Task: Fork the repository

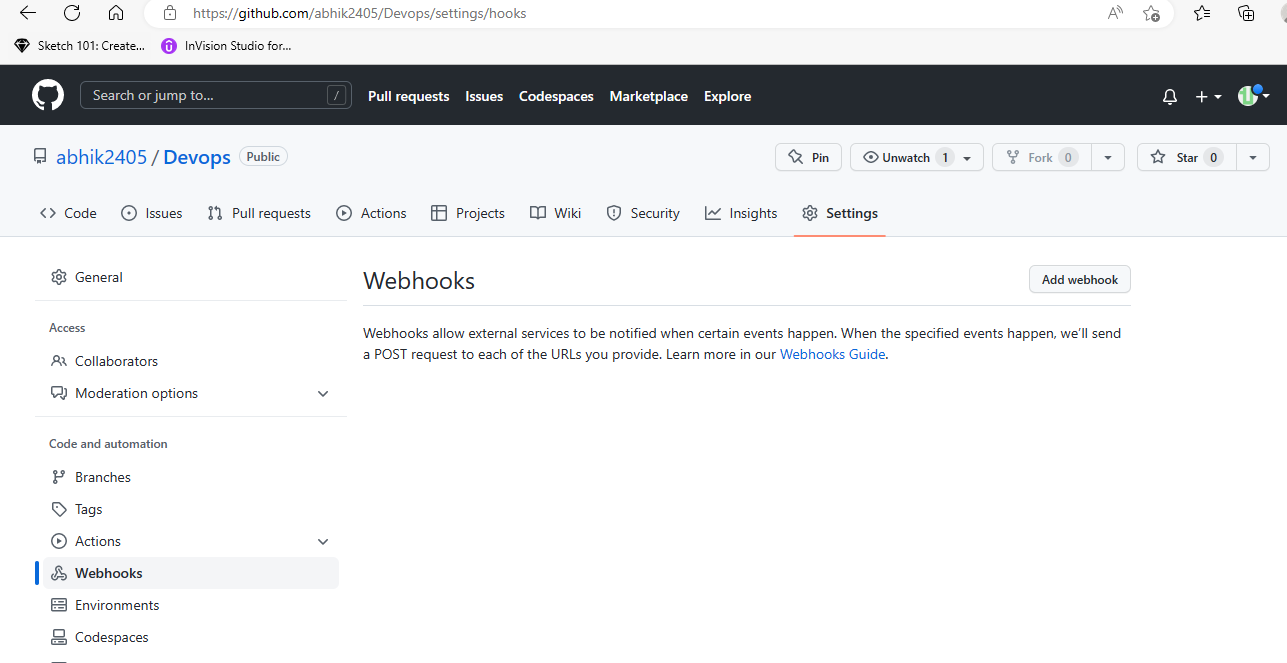Action: pos(1040,157)
